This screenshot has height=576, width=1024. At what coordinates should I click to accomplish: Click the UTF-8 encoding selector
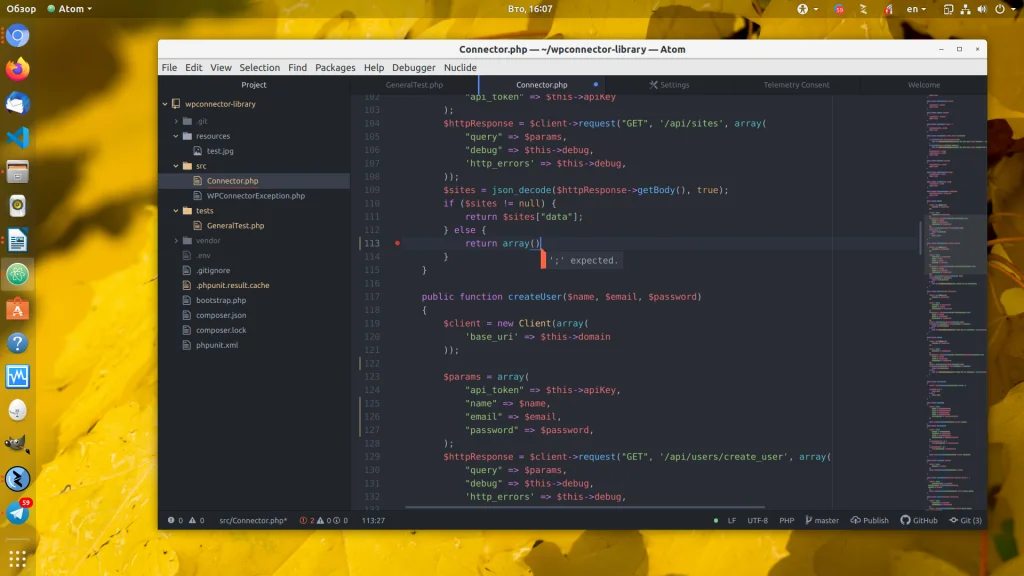(757, 520)
